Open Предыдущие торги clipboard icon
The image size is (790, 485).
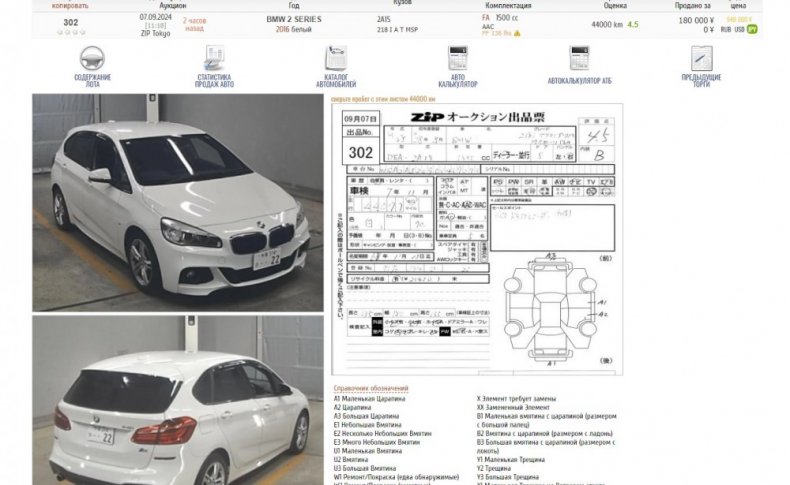[701, 58]
